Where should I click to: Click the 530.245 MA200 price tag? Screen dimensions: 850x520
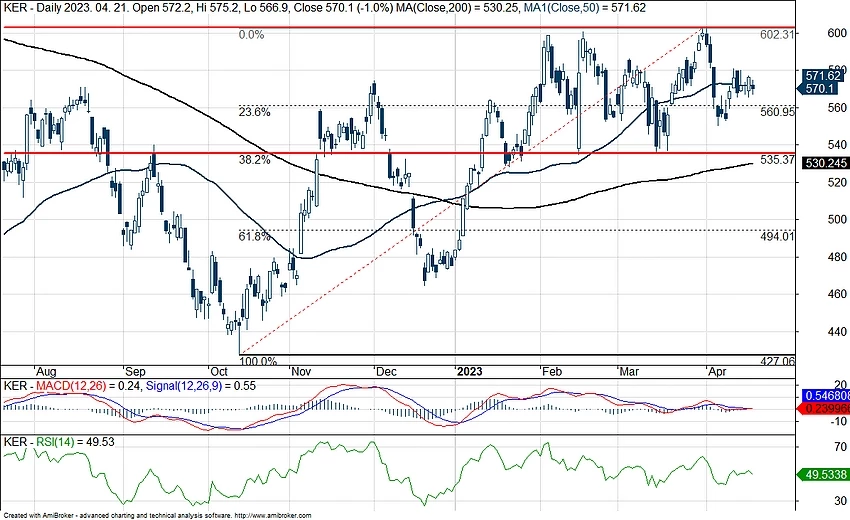pos(824,164)
